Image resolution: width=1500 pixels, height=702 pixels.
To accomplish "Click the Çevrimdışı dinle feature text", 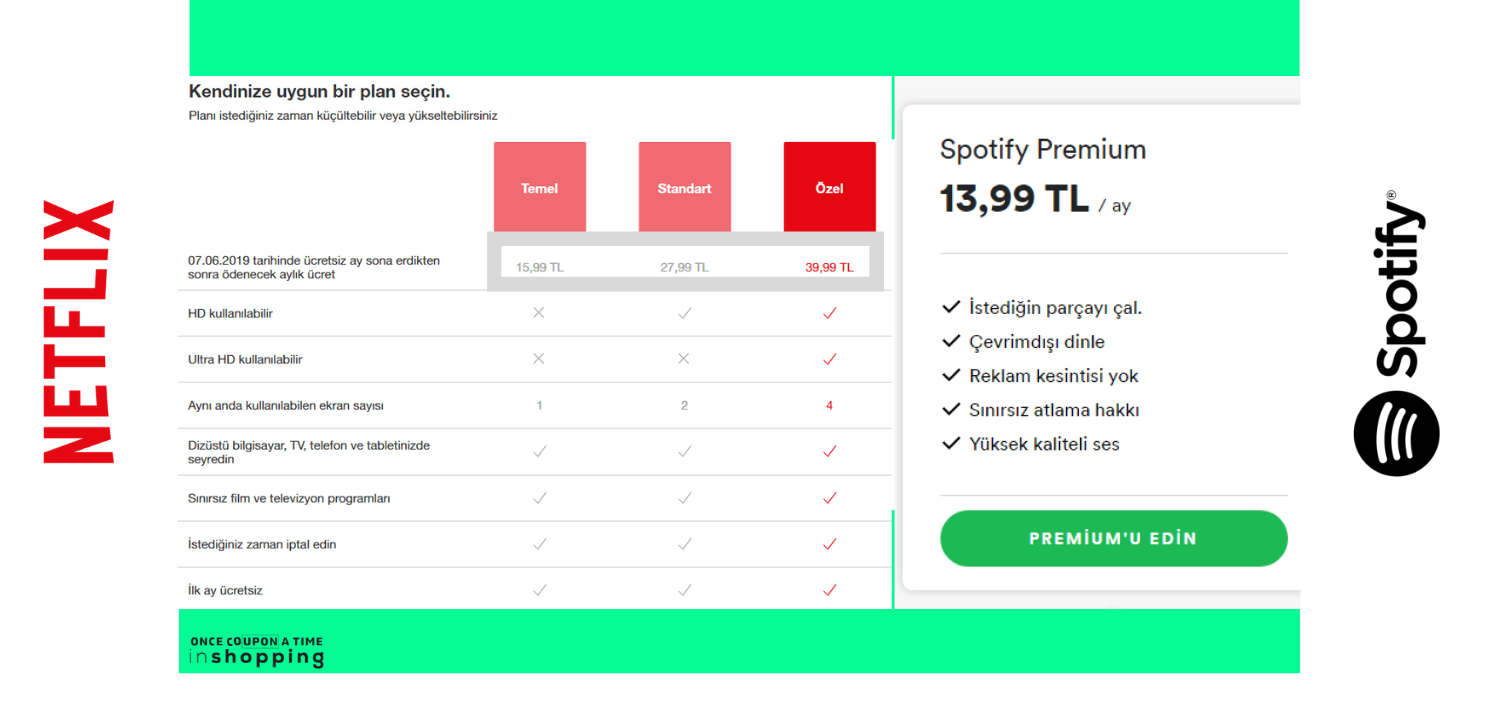I will pos(1037,342).
